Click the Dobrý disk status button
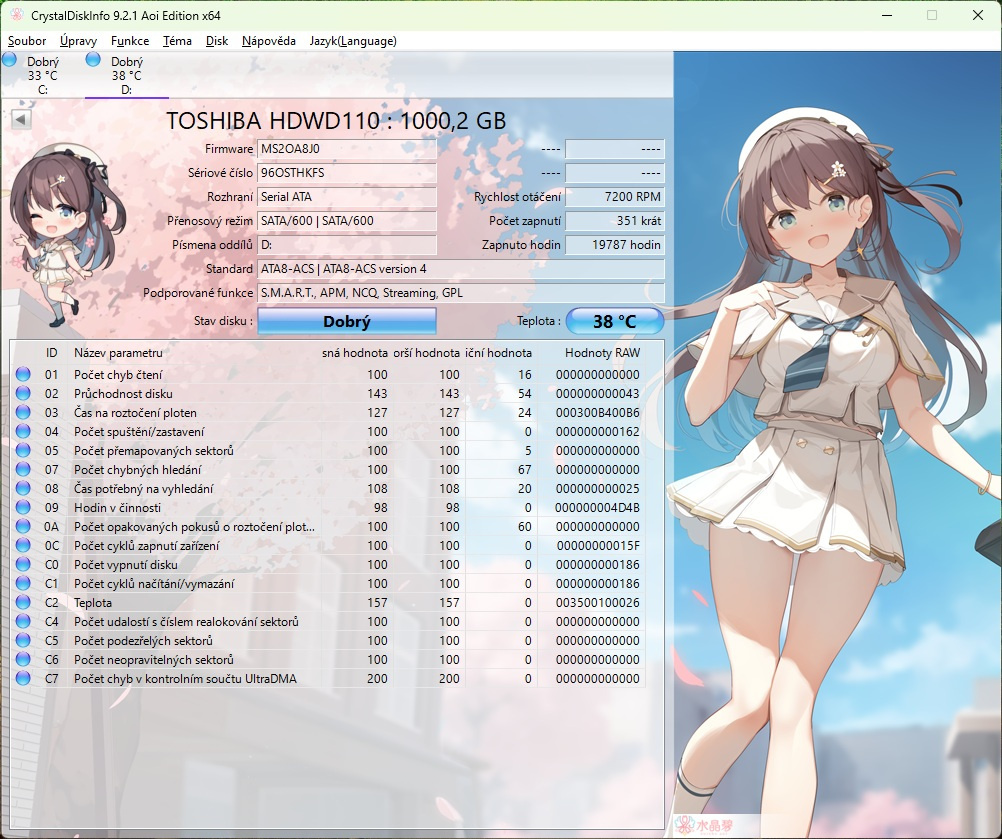This screenshot has width=1002, height=839. [x=346, y=321]
